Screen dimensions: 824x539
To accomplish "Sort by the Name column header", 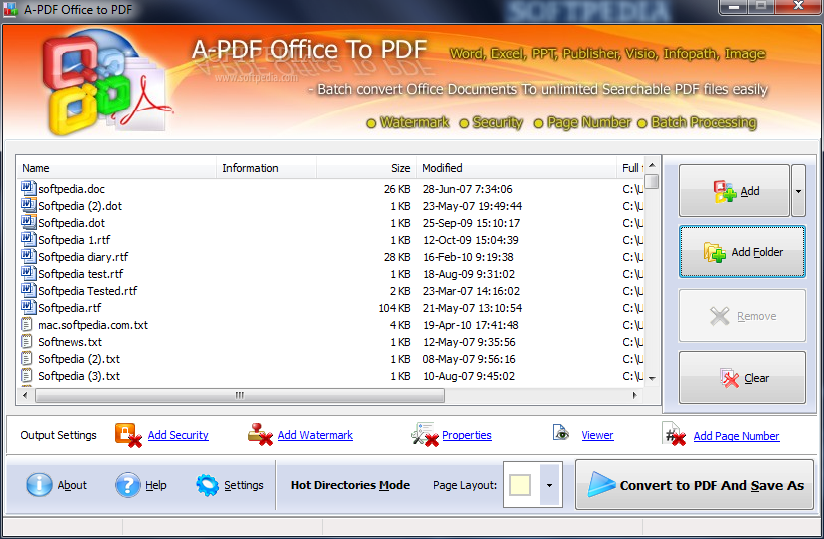I will coord(116,168).
